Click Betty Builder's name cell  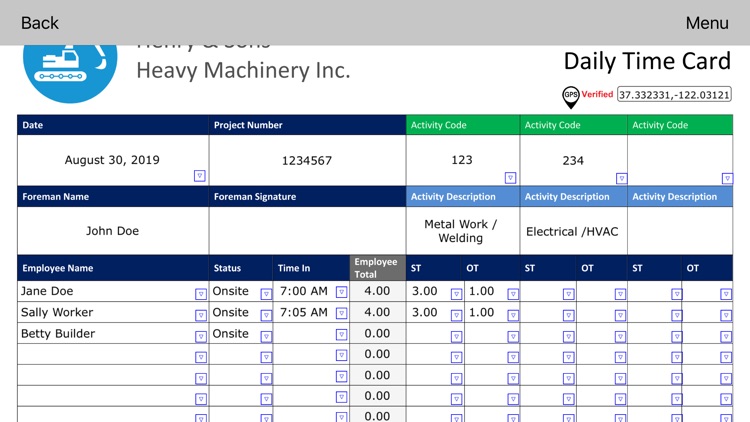click(107, 333)
